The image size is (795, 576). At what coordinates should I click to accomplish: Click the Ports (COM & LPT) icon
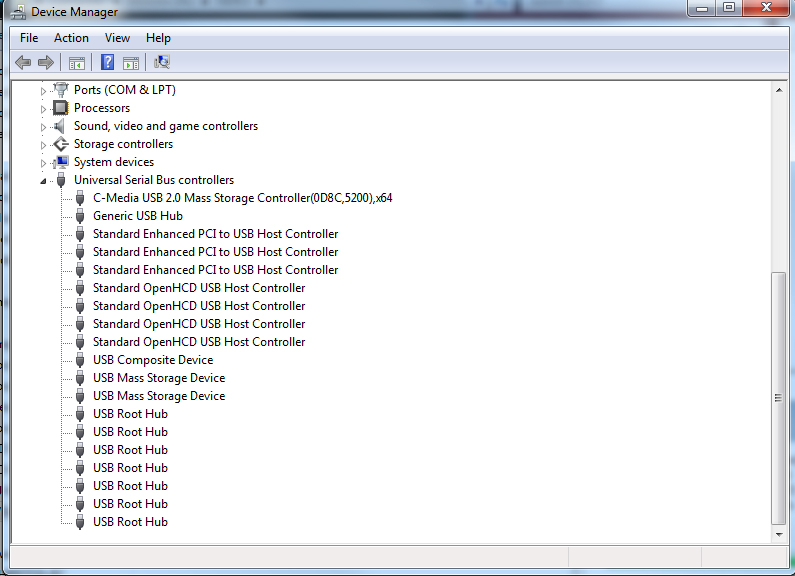61,90
